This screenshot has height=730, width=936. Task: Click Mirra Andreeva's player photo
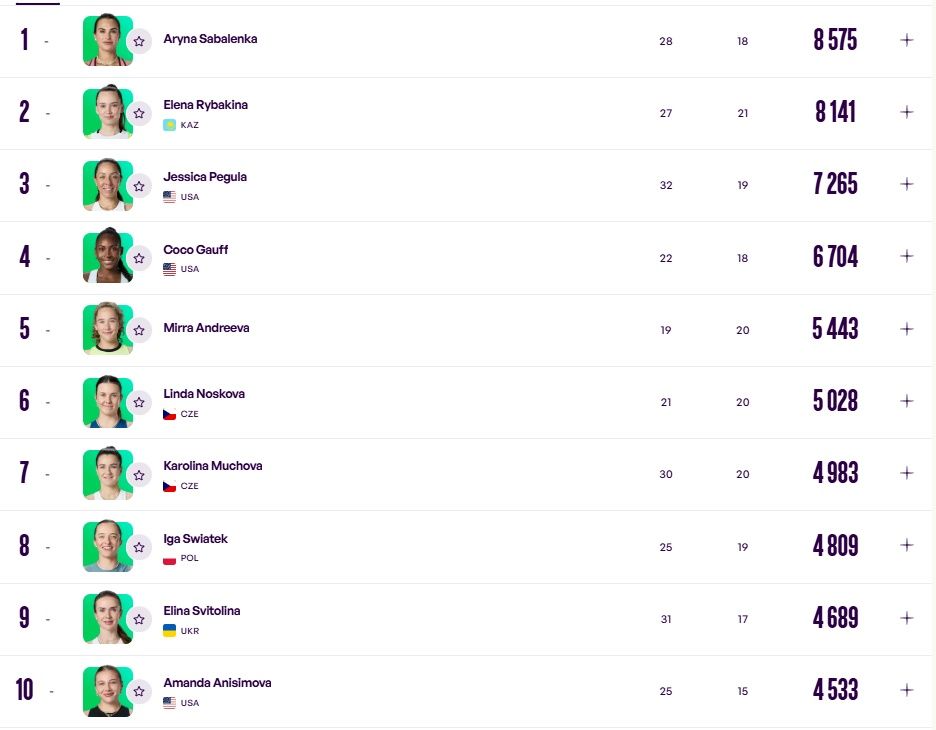[x=108, y=329]
